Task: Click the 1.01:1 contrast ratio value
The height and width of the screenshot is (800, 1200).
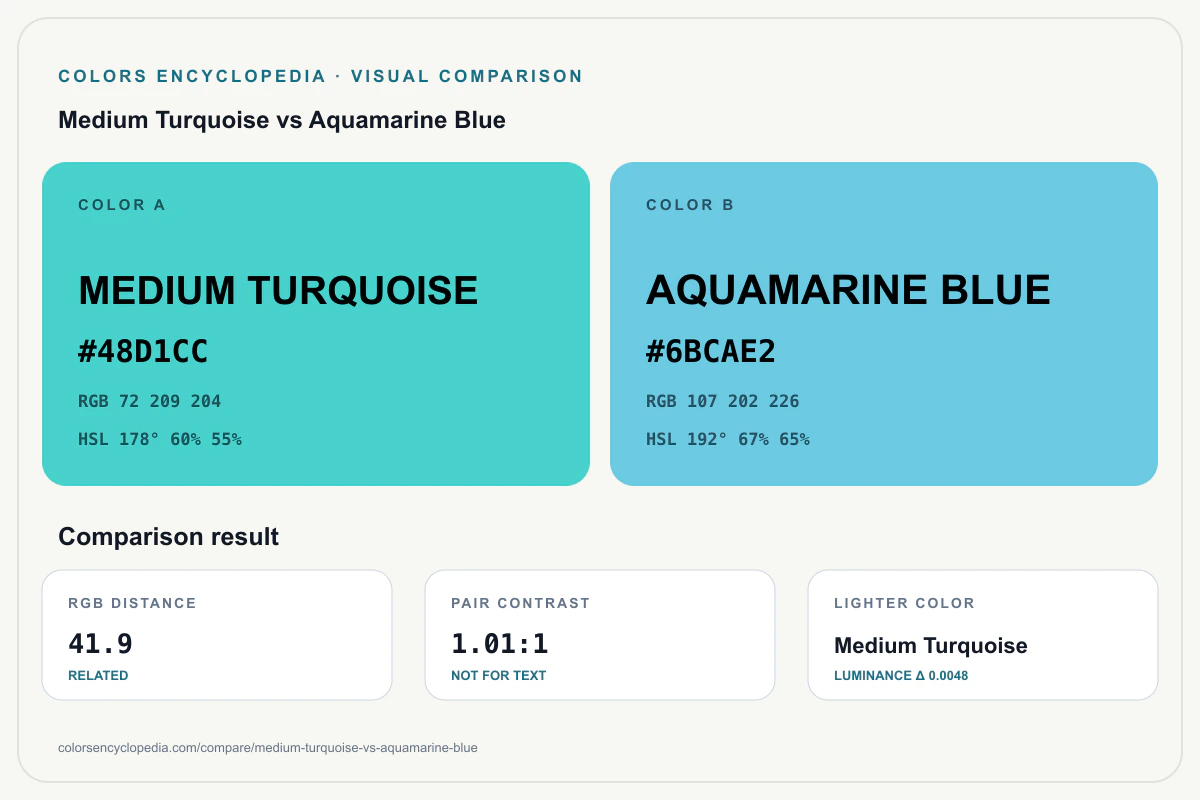Action: [x=500, y=644]
